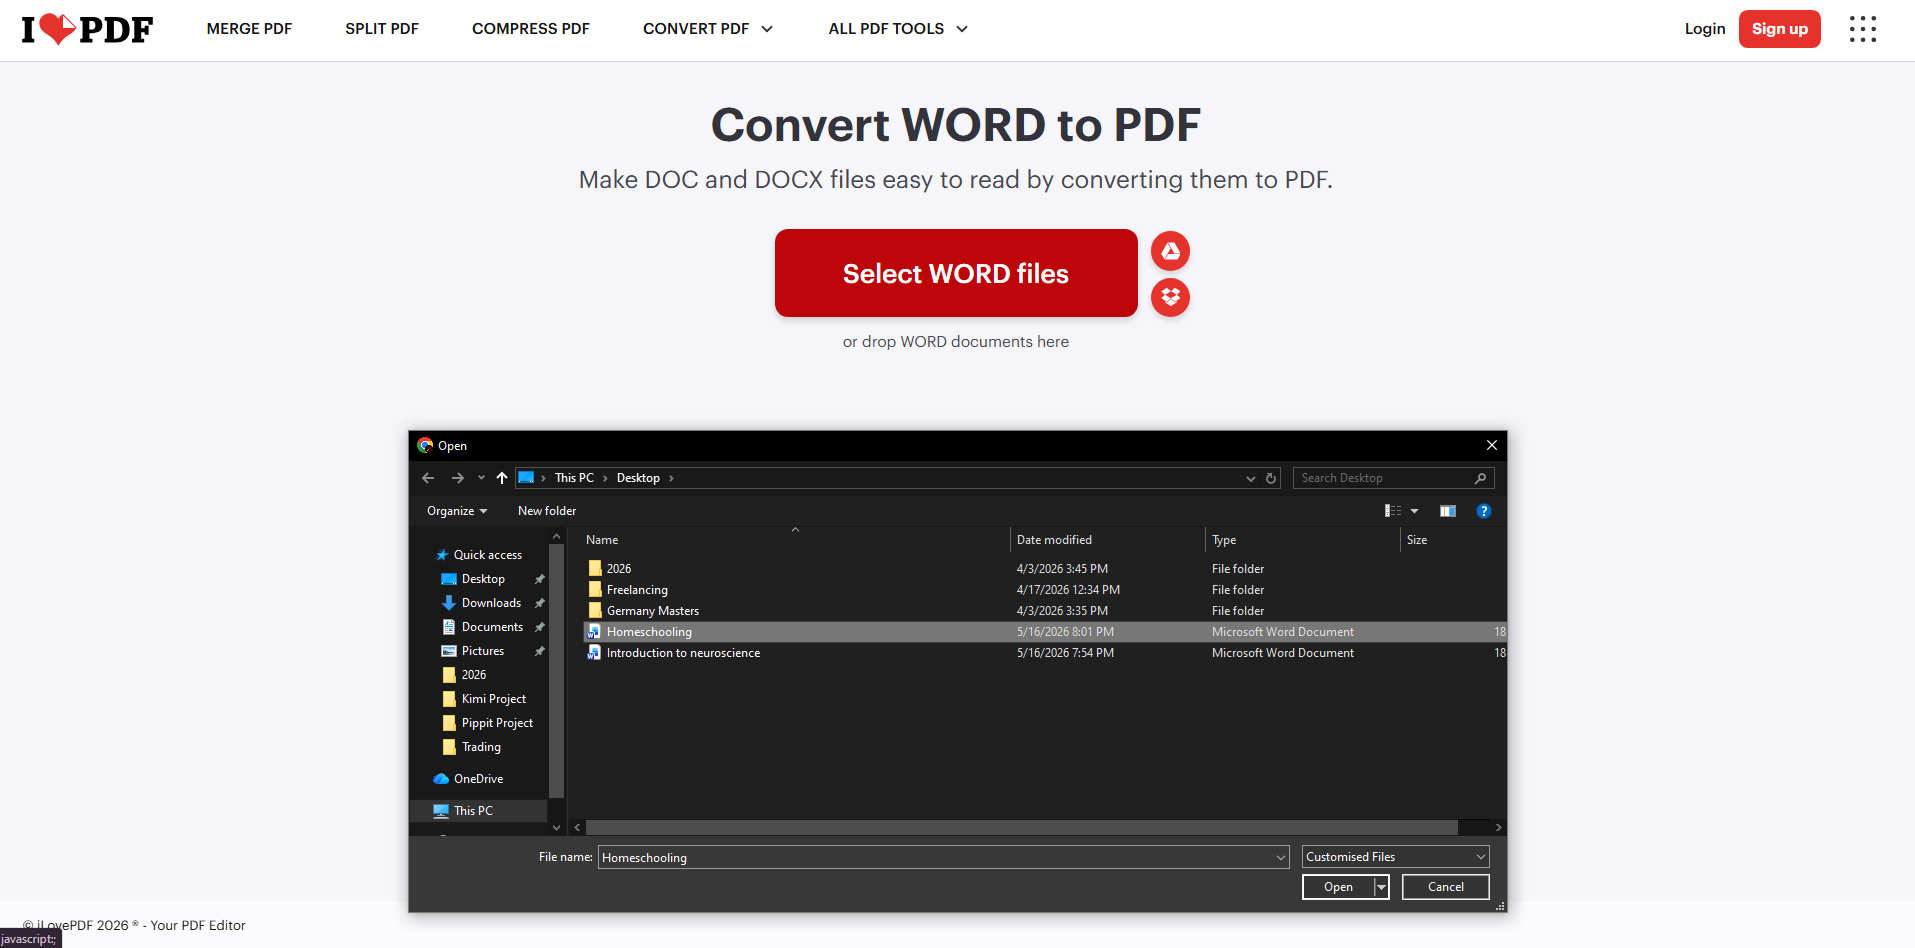Screen dimensions: 1915x948
Task: Click the iLovePDF logo
Action: pos(88,29)
